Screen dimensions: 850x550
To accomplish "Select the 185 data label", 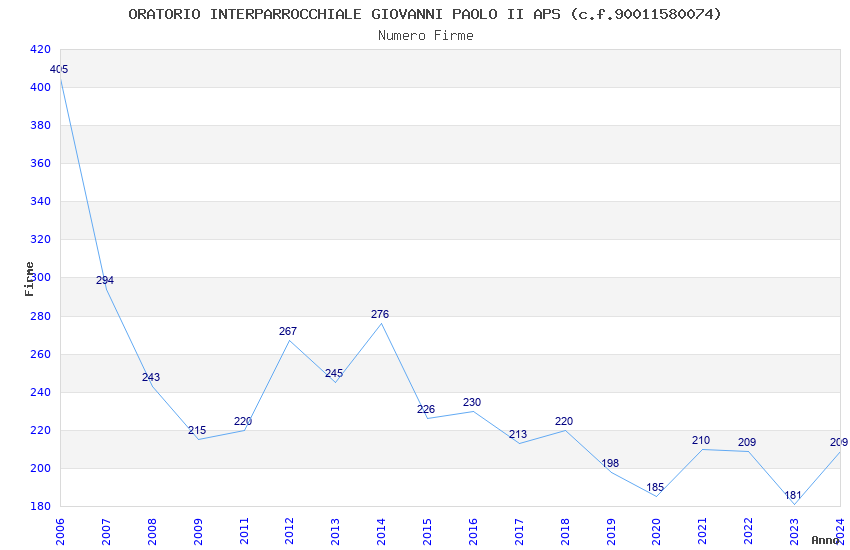I will coord(655,487).
